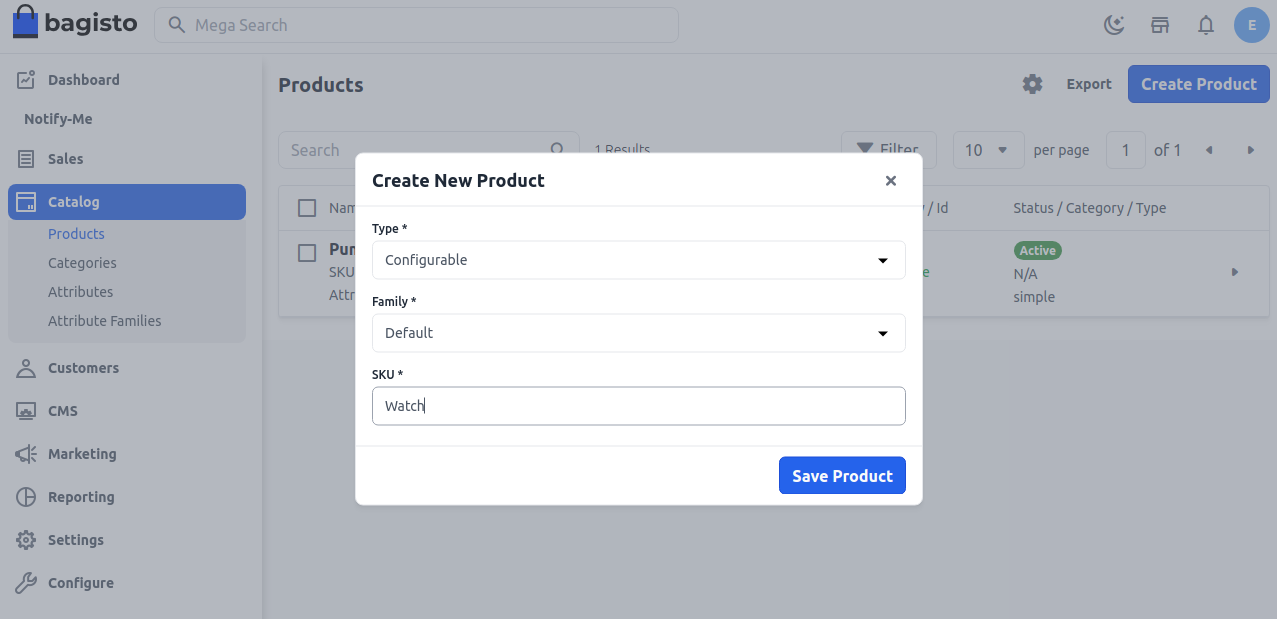1277x619 pixels.
Task: Click the Marketing megaphone icon
Action: [x=27, y=454]
